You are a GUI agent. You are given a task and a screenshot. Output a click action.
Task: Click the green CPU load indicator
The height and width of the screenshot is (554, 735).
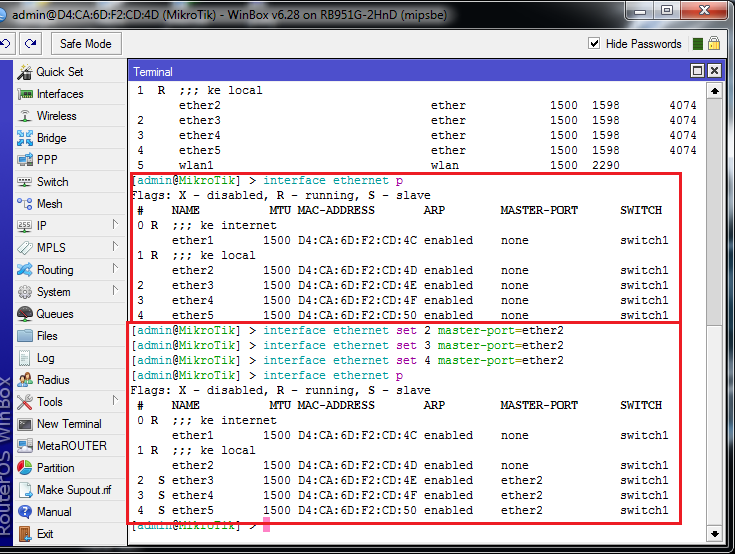[x=698, y=44]
